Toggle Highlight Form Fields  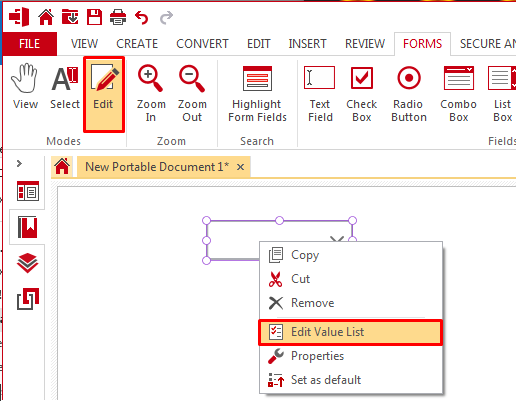click(x=257, y=93)
